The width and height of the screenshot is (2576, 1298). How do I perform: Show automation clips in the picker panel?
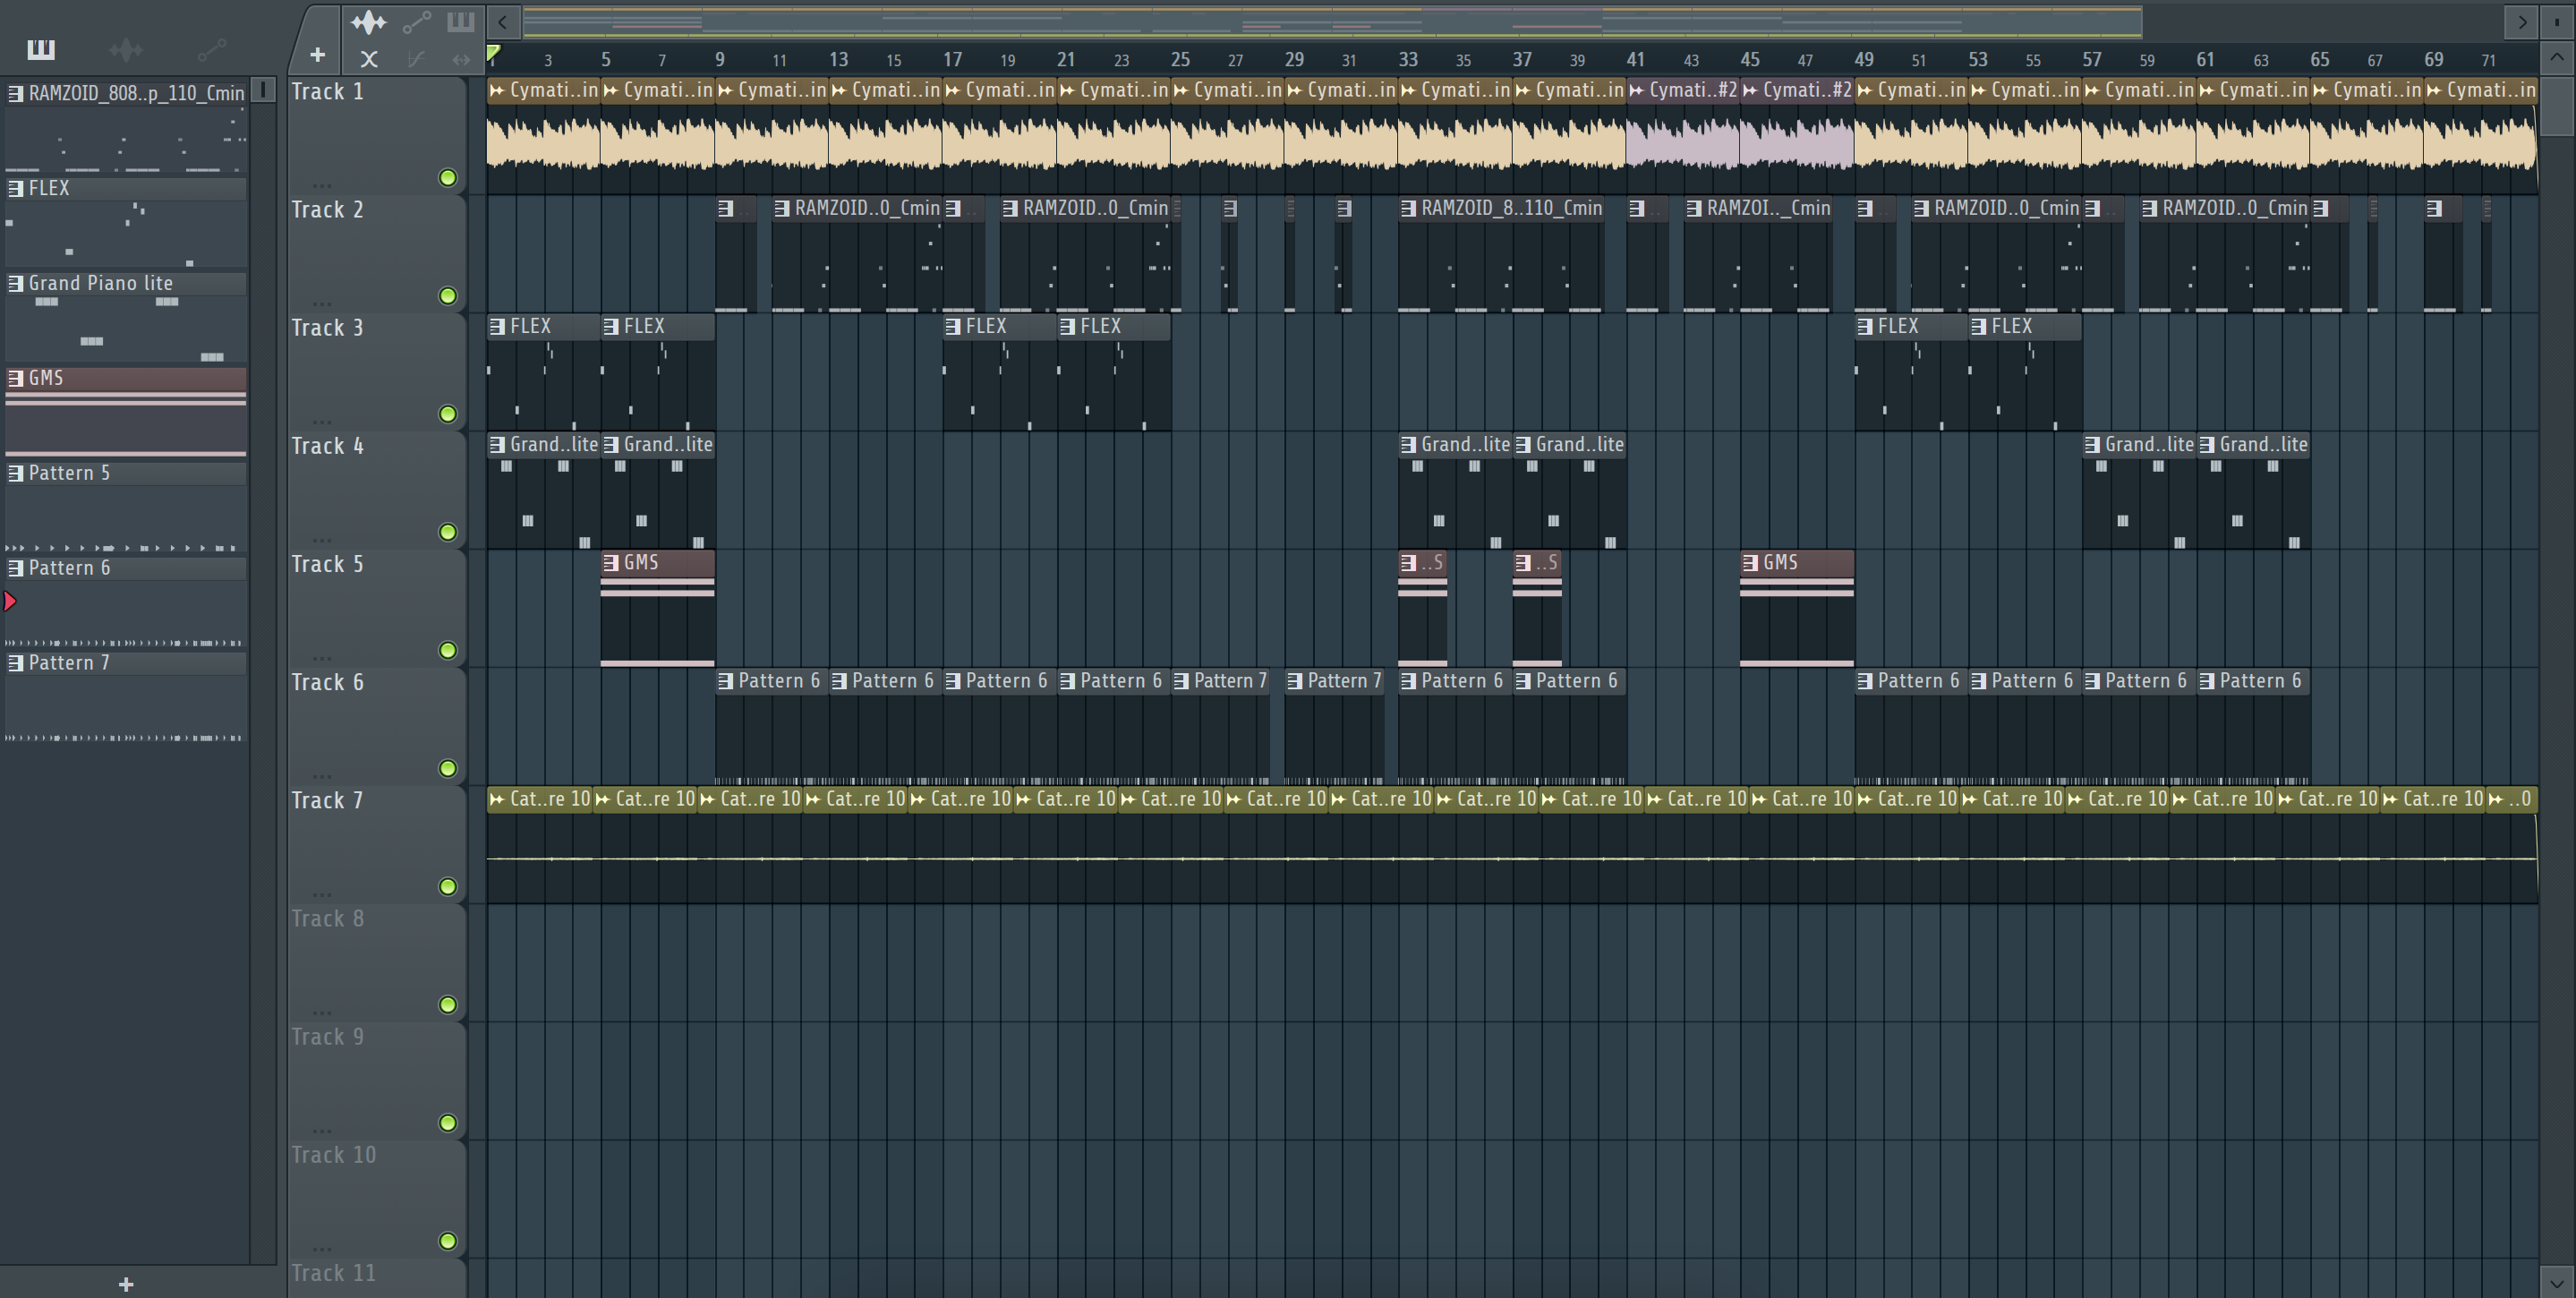point(211,49)
